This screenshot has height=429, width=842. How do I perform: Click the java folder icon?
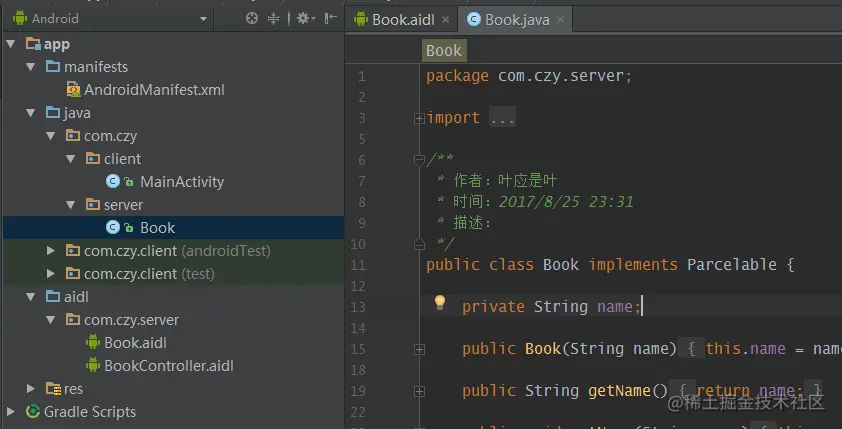tap(53, 113)
